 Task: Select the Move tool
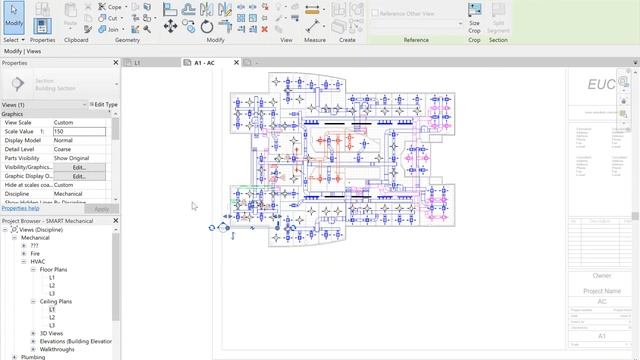pyautogui.click(x=170, y=27)
